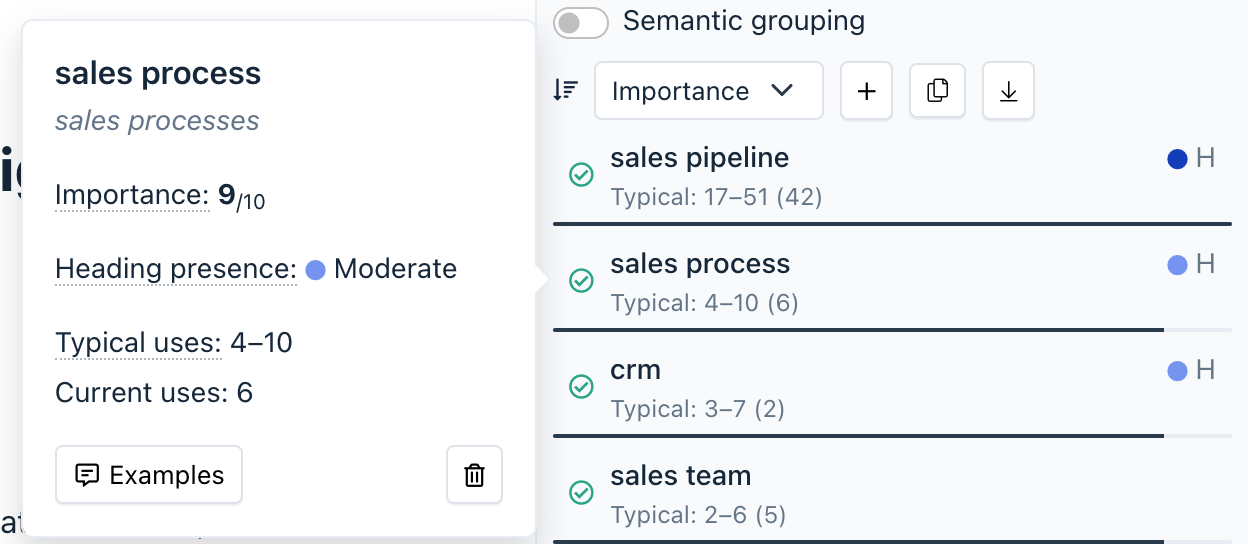Click the copy terms icon
Screen dimensions: 1248x544
point(937,91)
